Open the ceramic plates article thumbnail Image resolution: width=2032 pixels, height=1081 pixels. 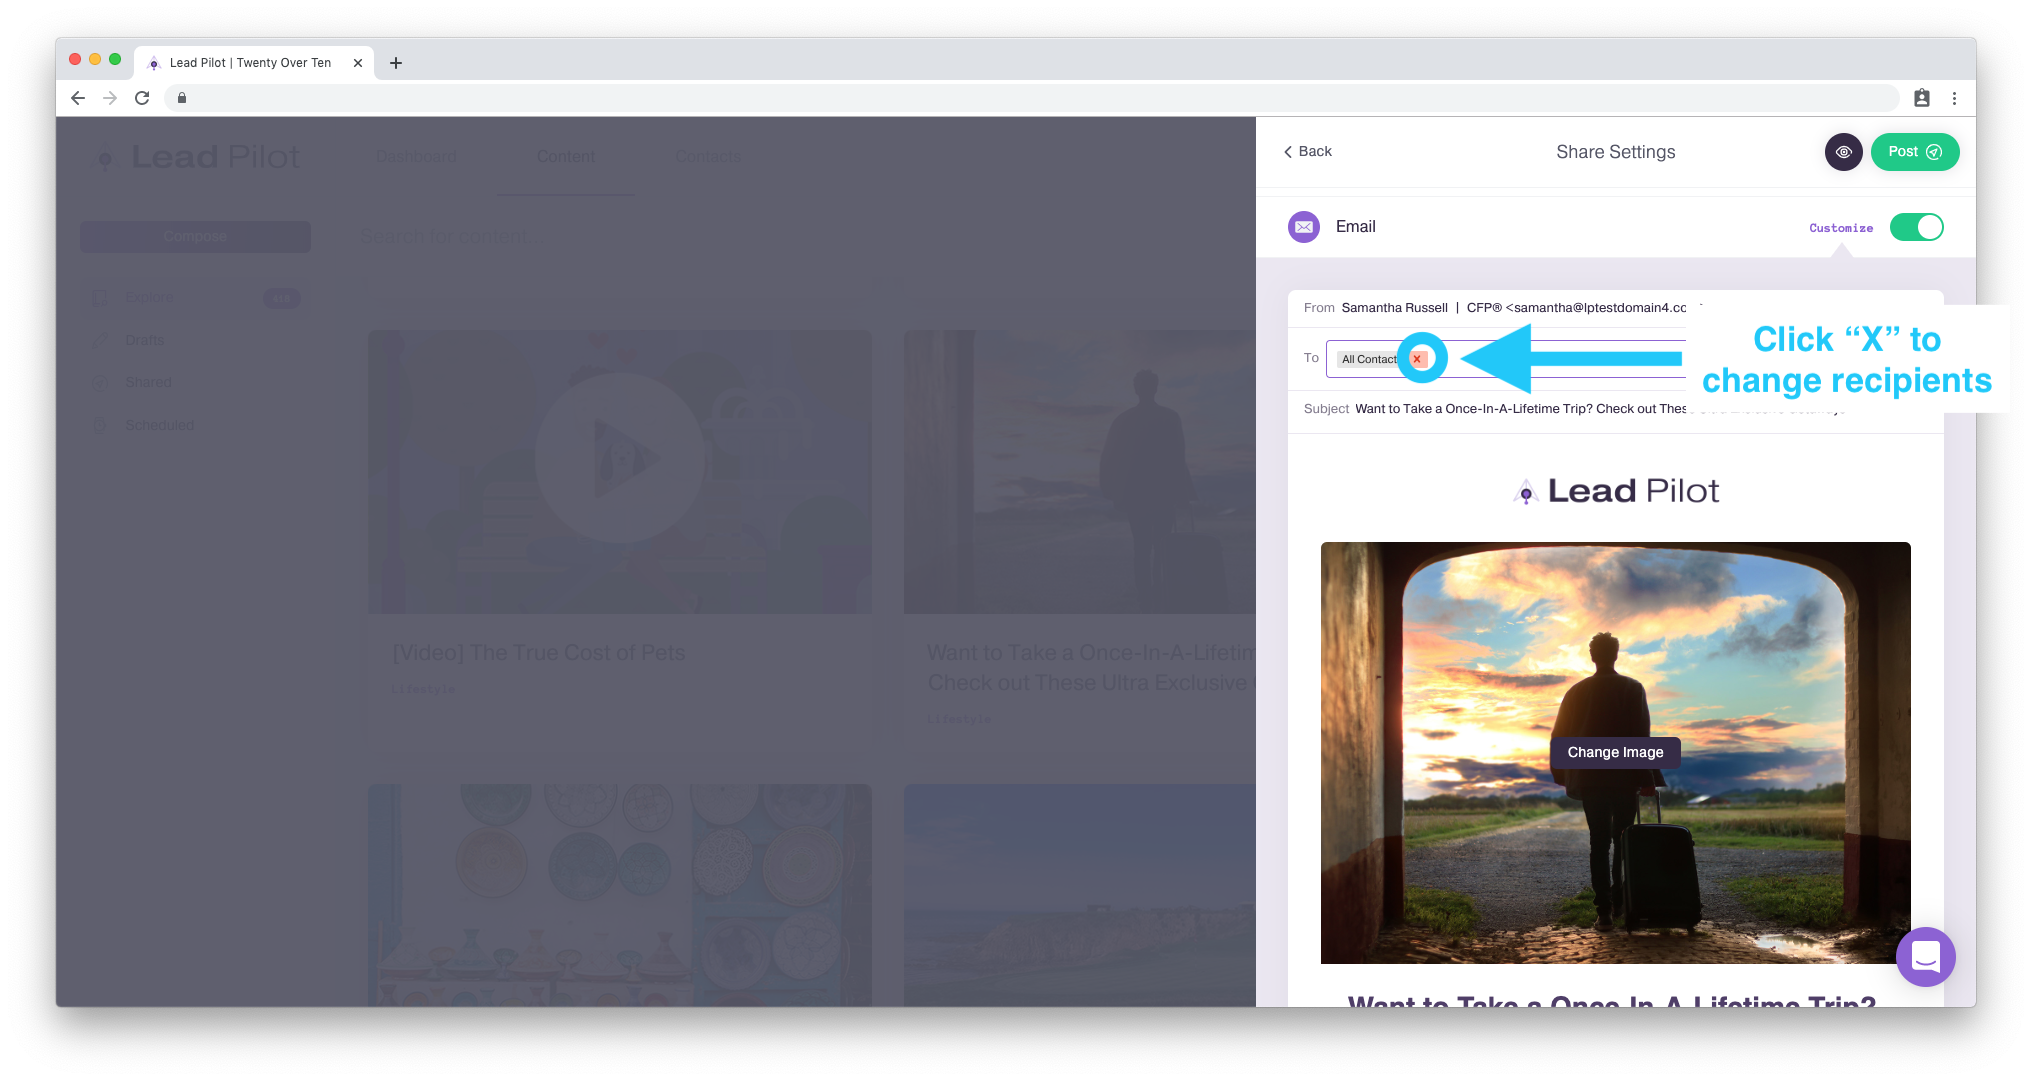pyautogui.click(x=620, y=895)
